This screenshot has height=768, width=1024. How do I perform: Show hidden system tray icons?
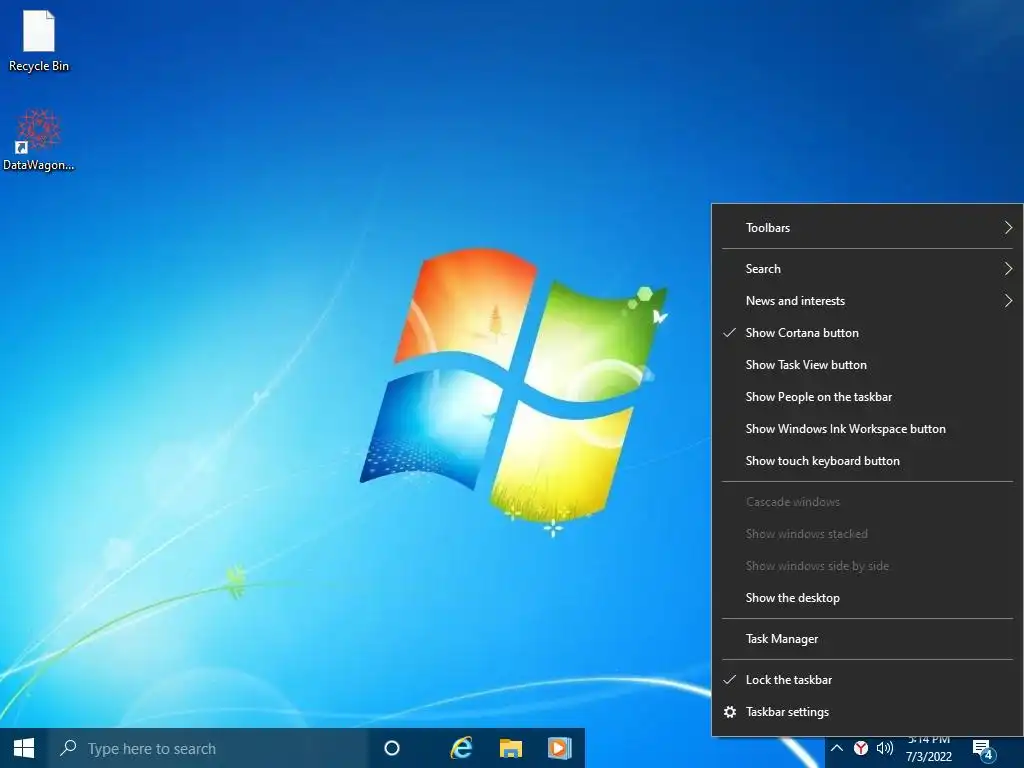[837, 748]
